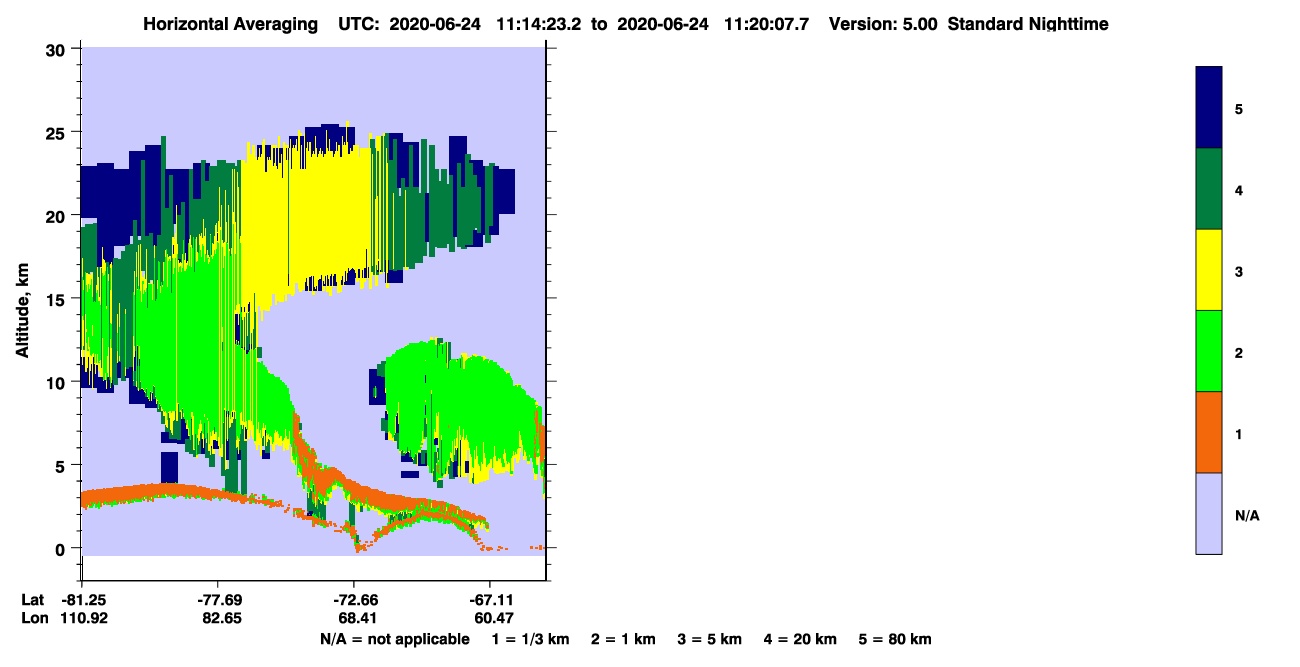Screen dimensions: 1300x667
Task: Click the '3 = 5 km' legend text
Action: (x=709, y=640)
